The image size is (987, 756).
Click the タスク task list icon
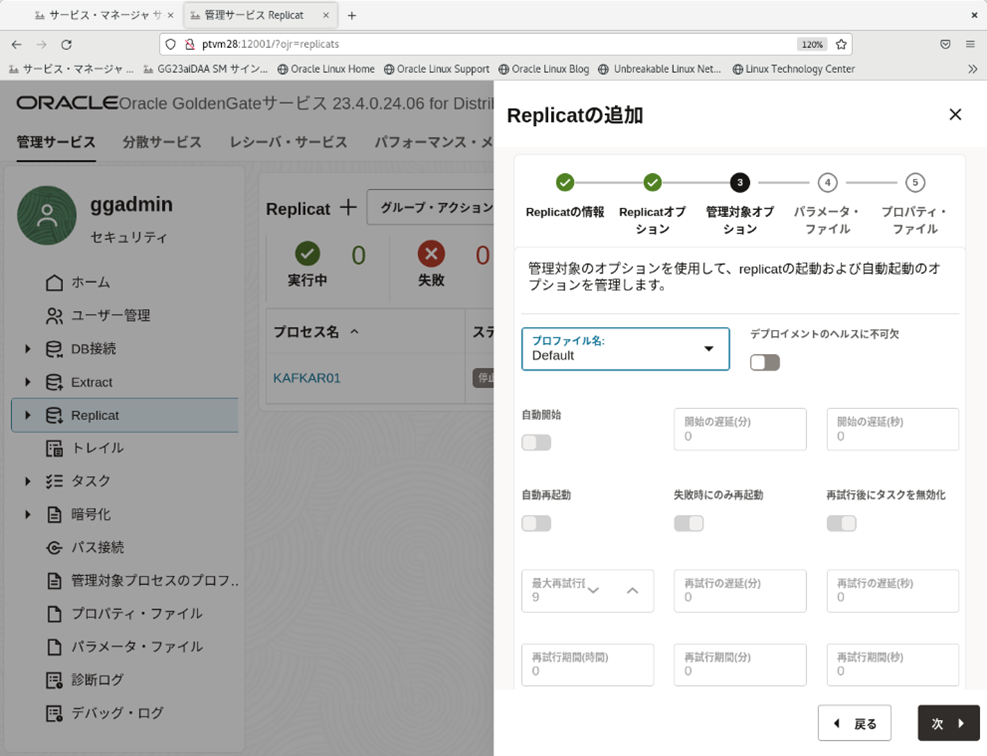point(54,482)
